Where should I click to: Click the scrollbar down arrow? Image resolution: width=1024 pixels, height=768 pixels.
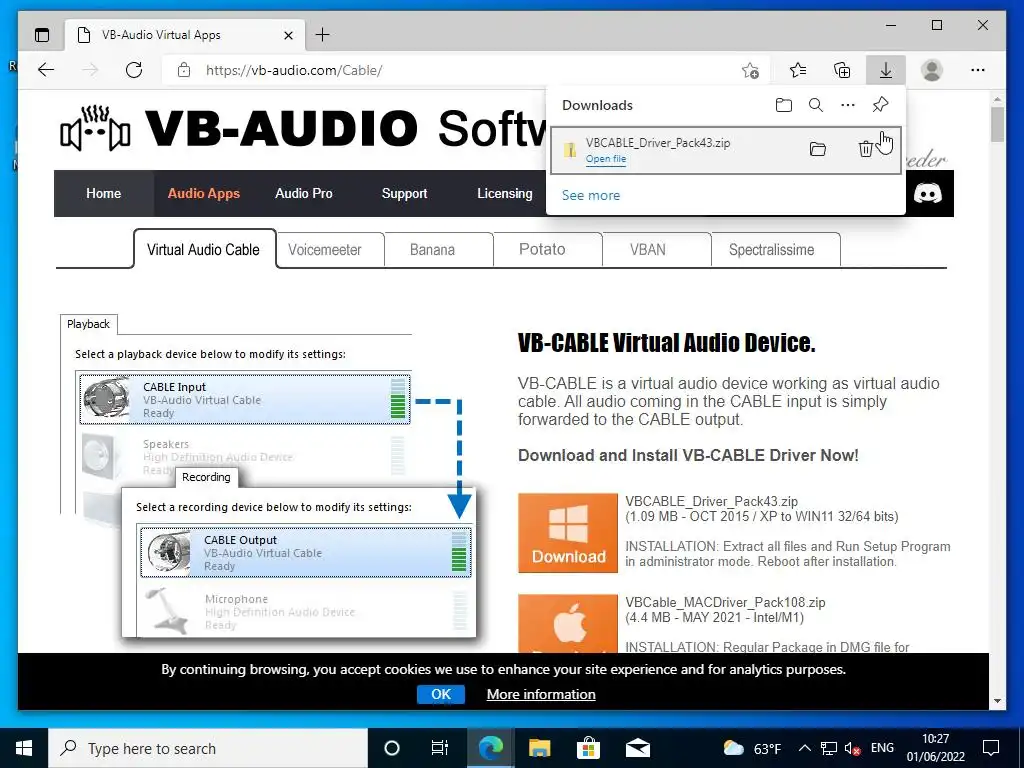(x=997, y=701)
